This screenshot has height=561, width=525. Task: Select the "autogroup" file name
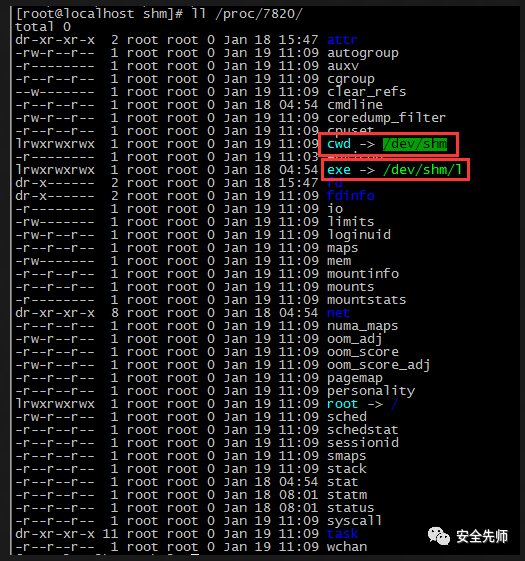[x=363, y=53]
